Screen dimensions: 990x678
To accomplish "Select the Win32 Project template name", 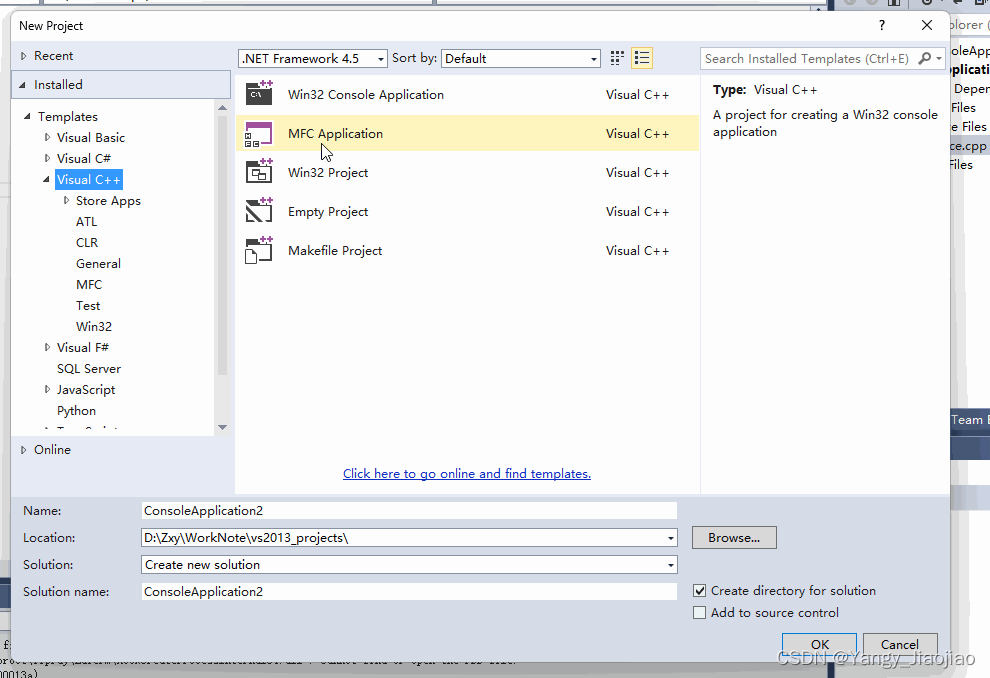I will coord(328,172).
